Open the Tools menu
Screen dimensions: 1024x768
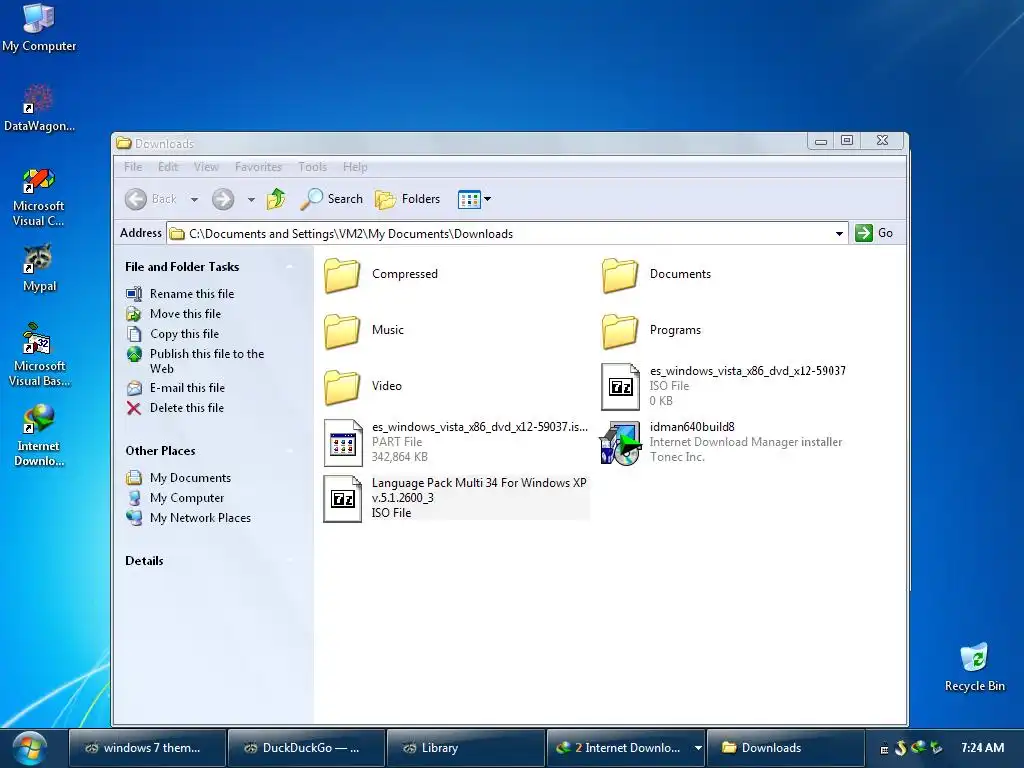tap(312, 167)
